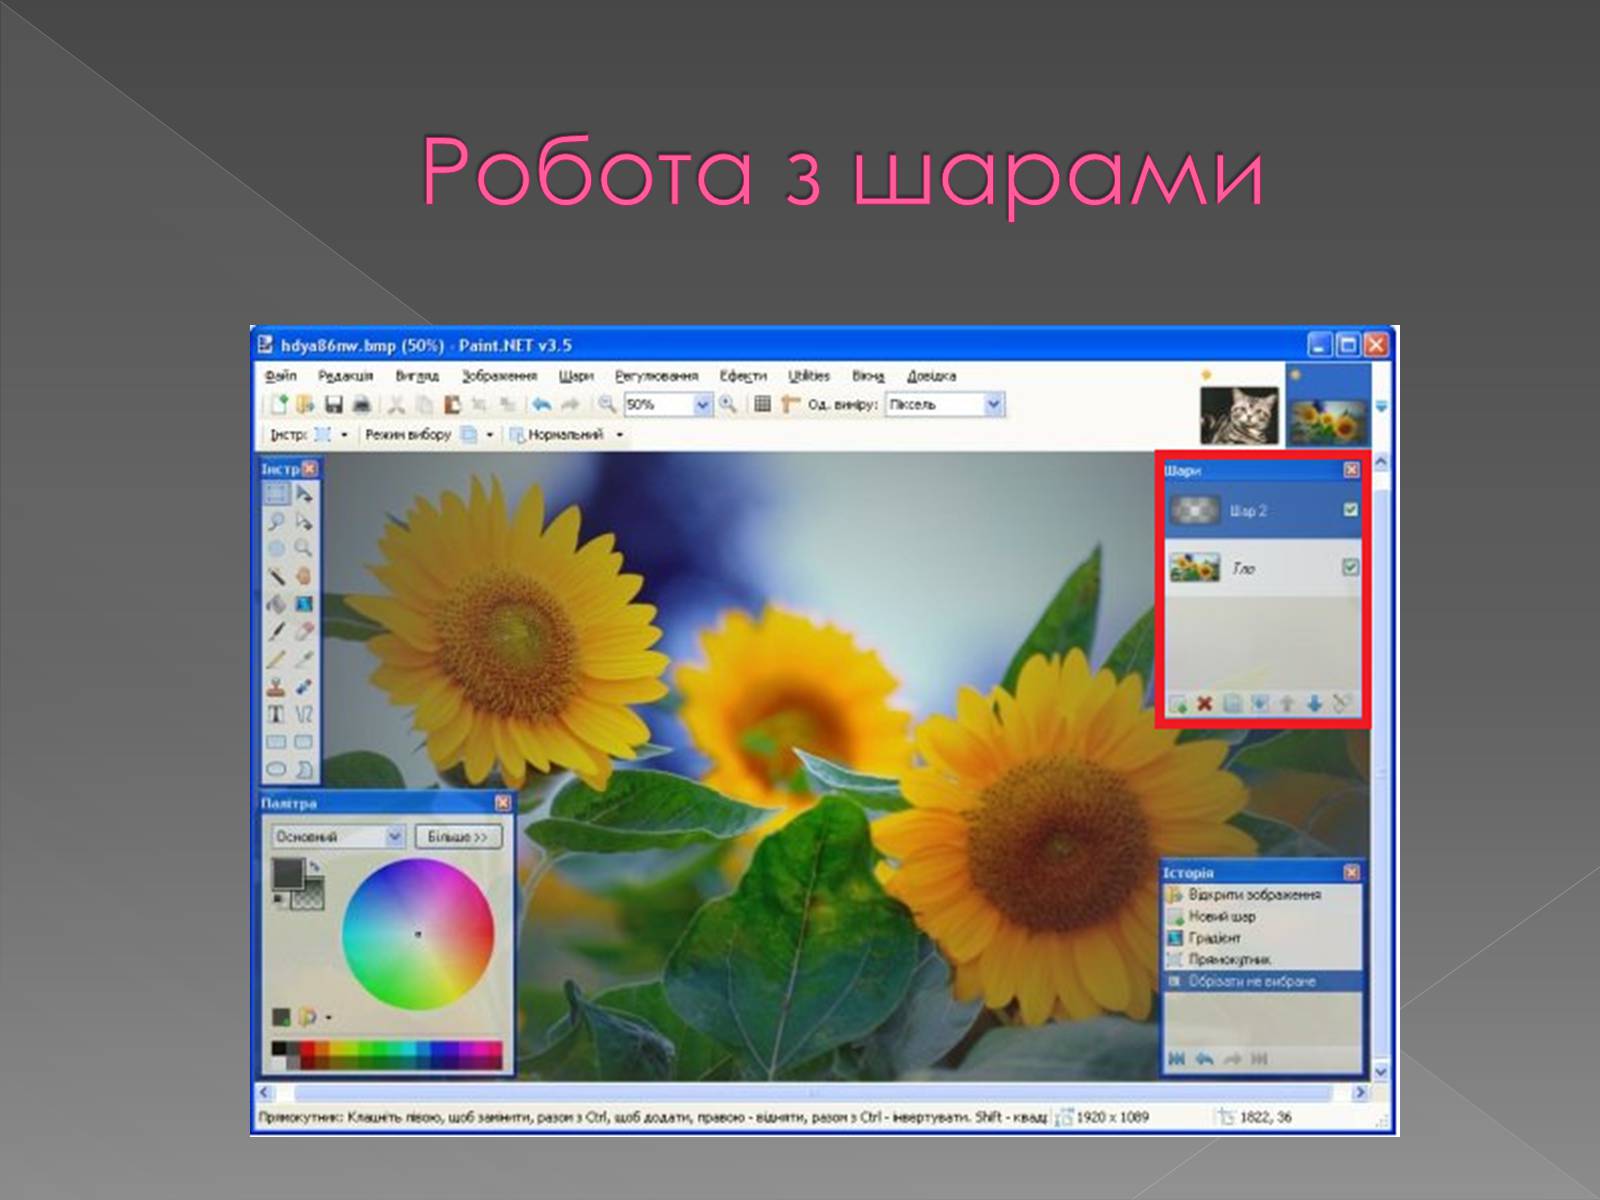Delete layer with the red X icon
The width and height of the screenshot is (1600, 1200).
coord(1205,704)
